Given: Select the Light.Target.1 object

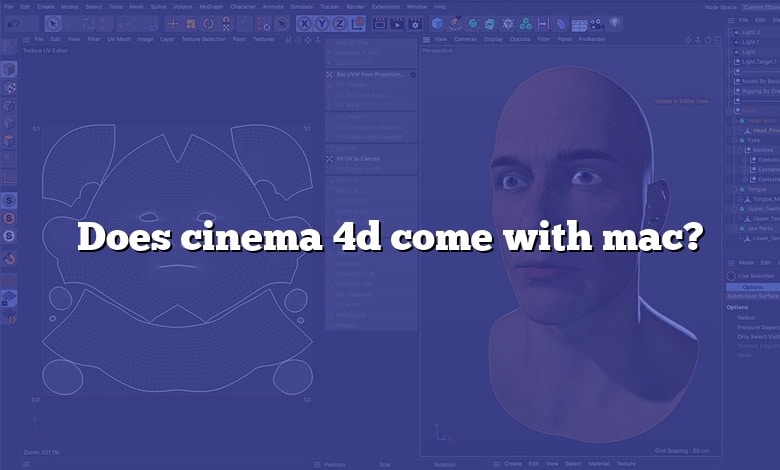Looking at the screenshot, I should pyautogui.click(x=759, y=62).
